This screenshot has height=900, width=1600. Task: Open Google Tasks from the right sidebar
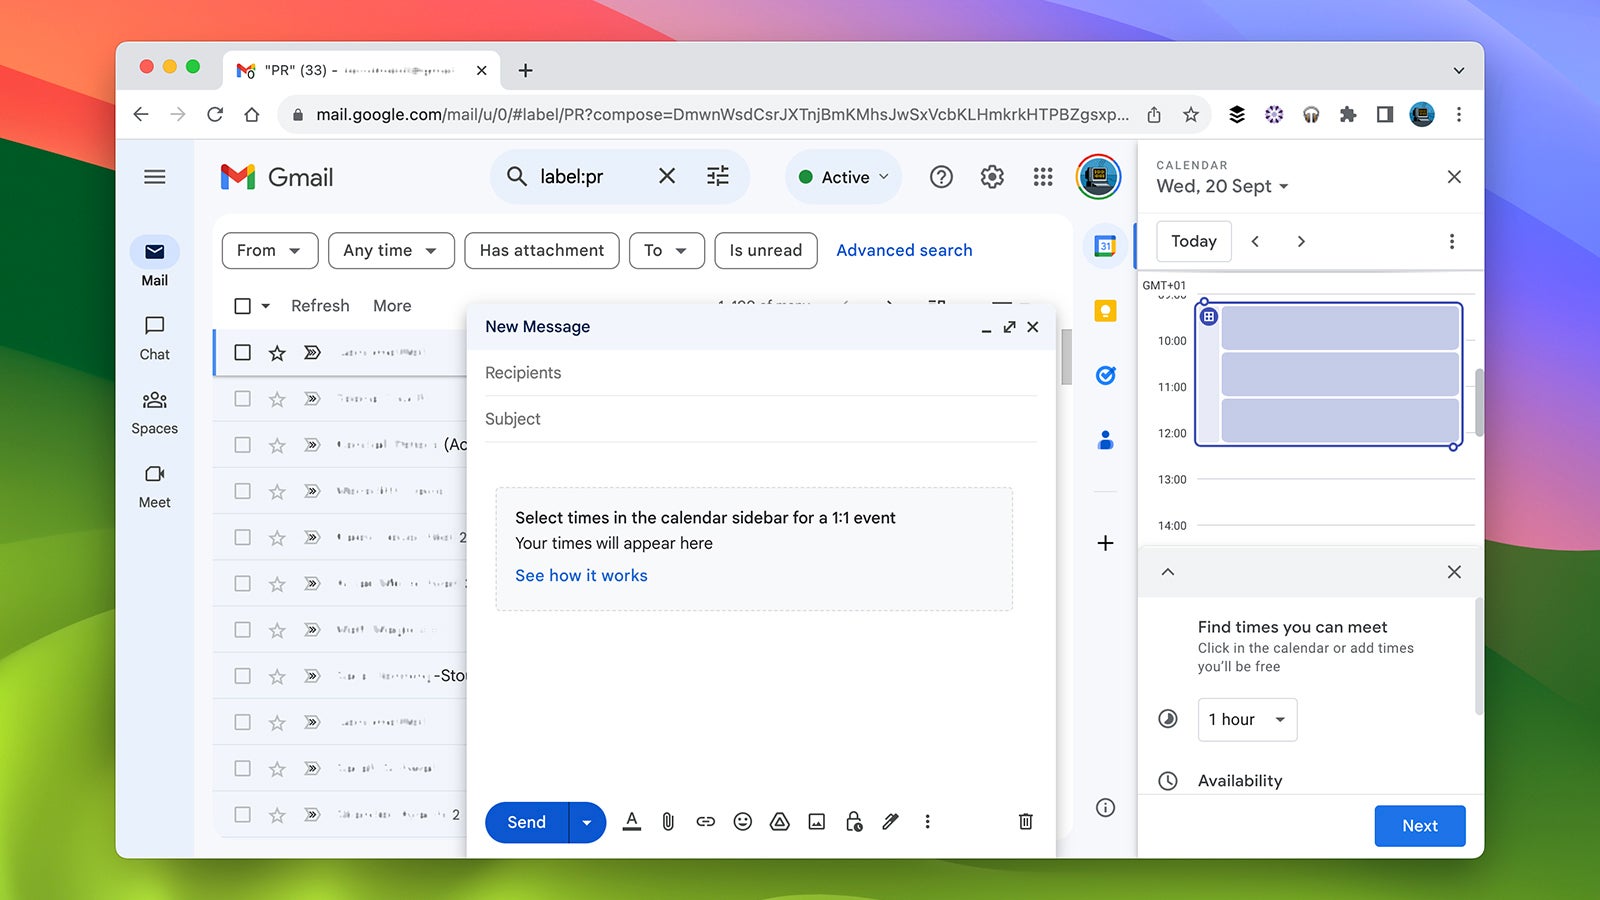(x=1104, y=375)
